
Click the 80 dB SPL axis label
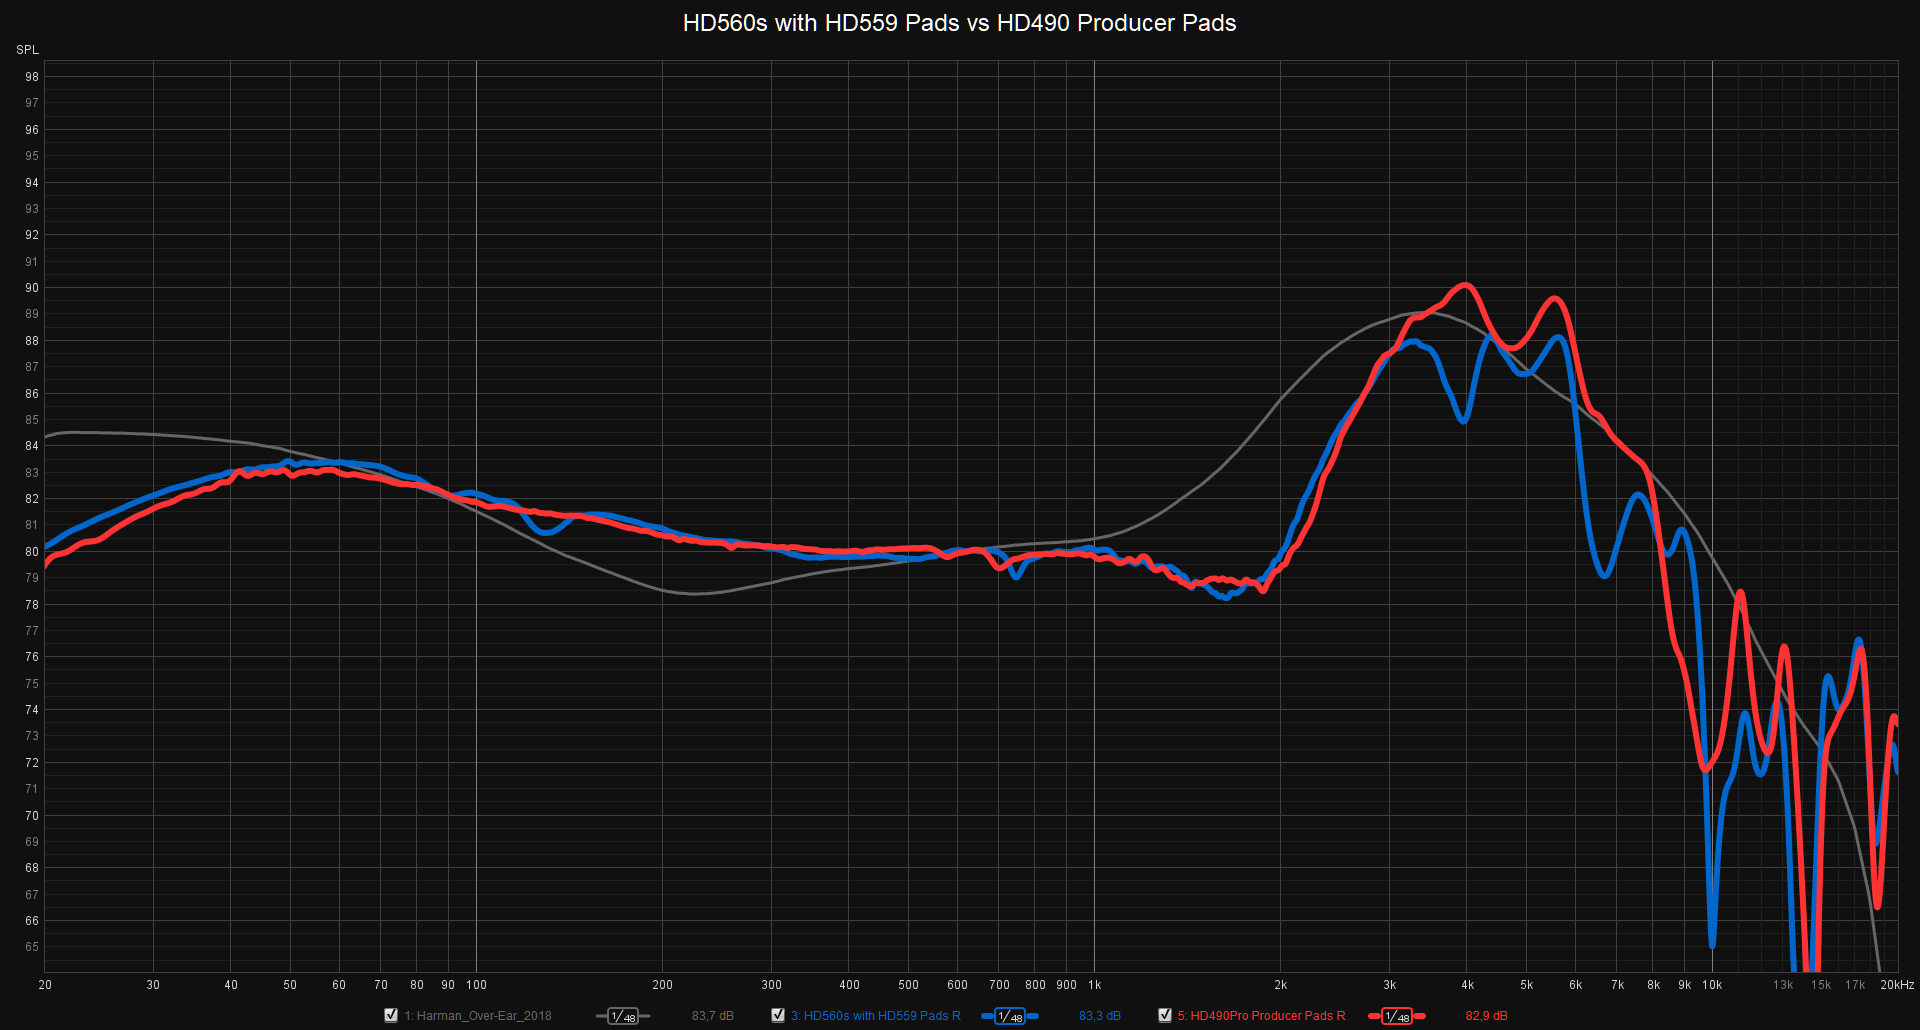(32, 552)
